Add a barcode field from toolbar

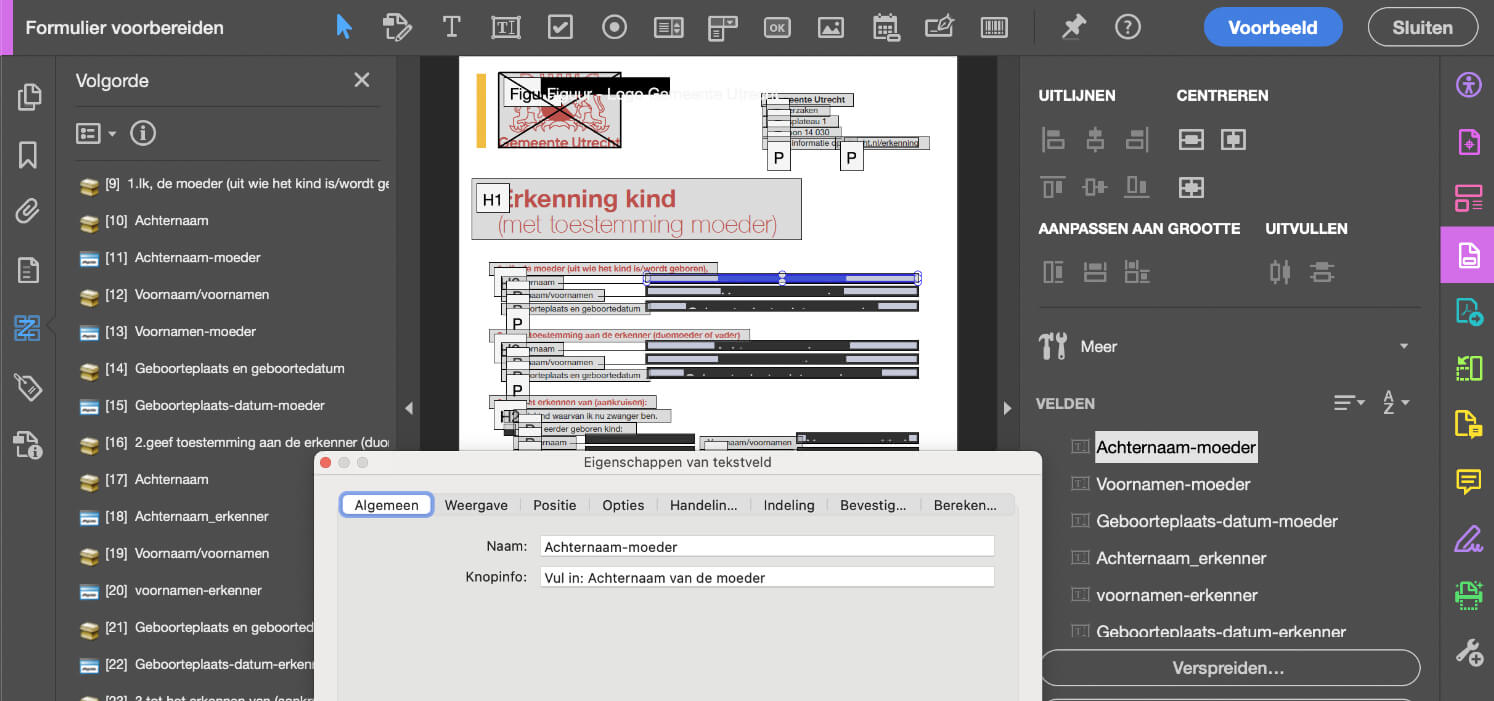point(993,27)
